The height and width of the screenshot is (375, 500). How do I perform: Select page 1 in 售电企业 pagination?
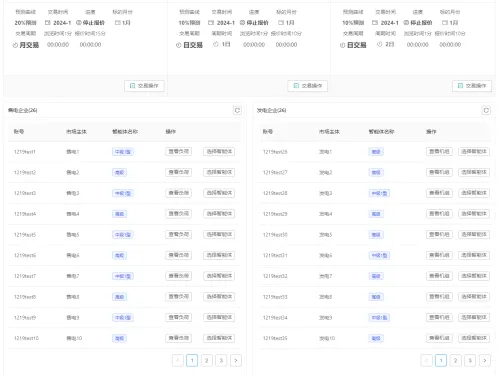coord(192,360)
